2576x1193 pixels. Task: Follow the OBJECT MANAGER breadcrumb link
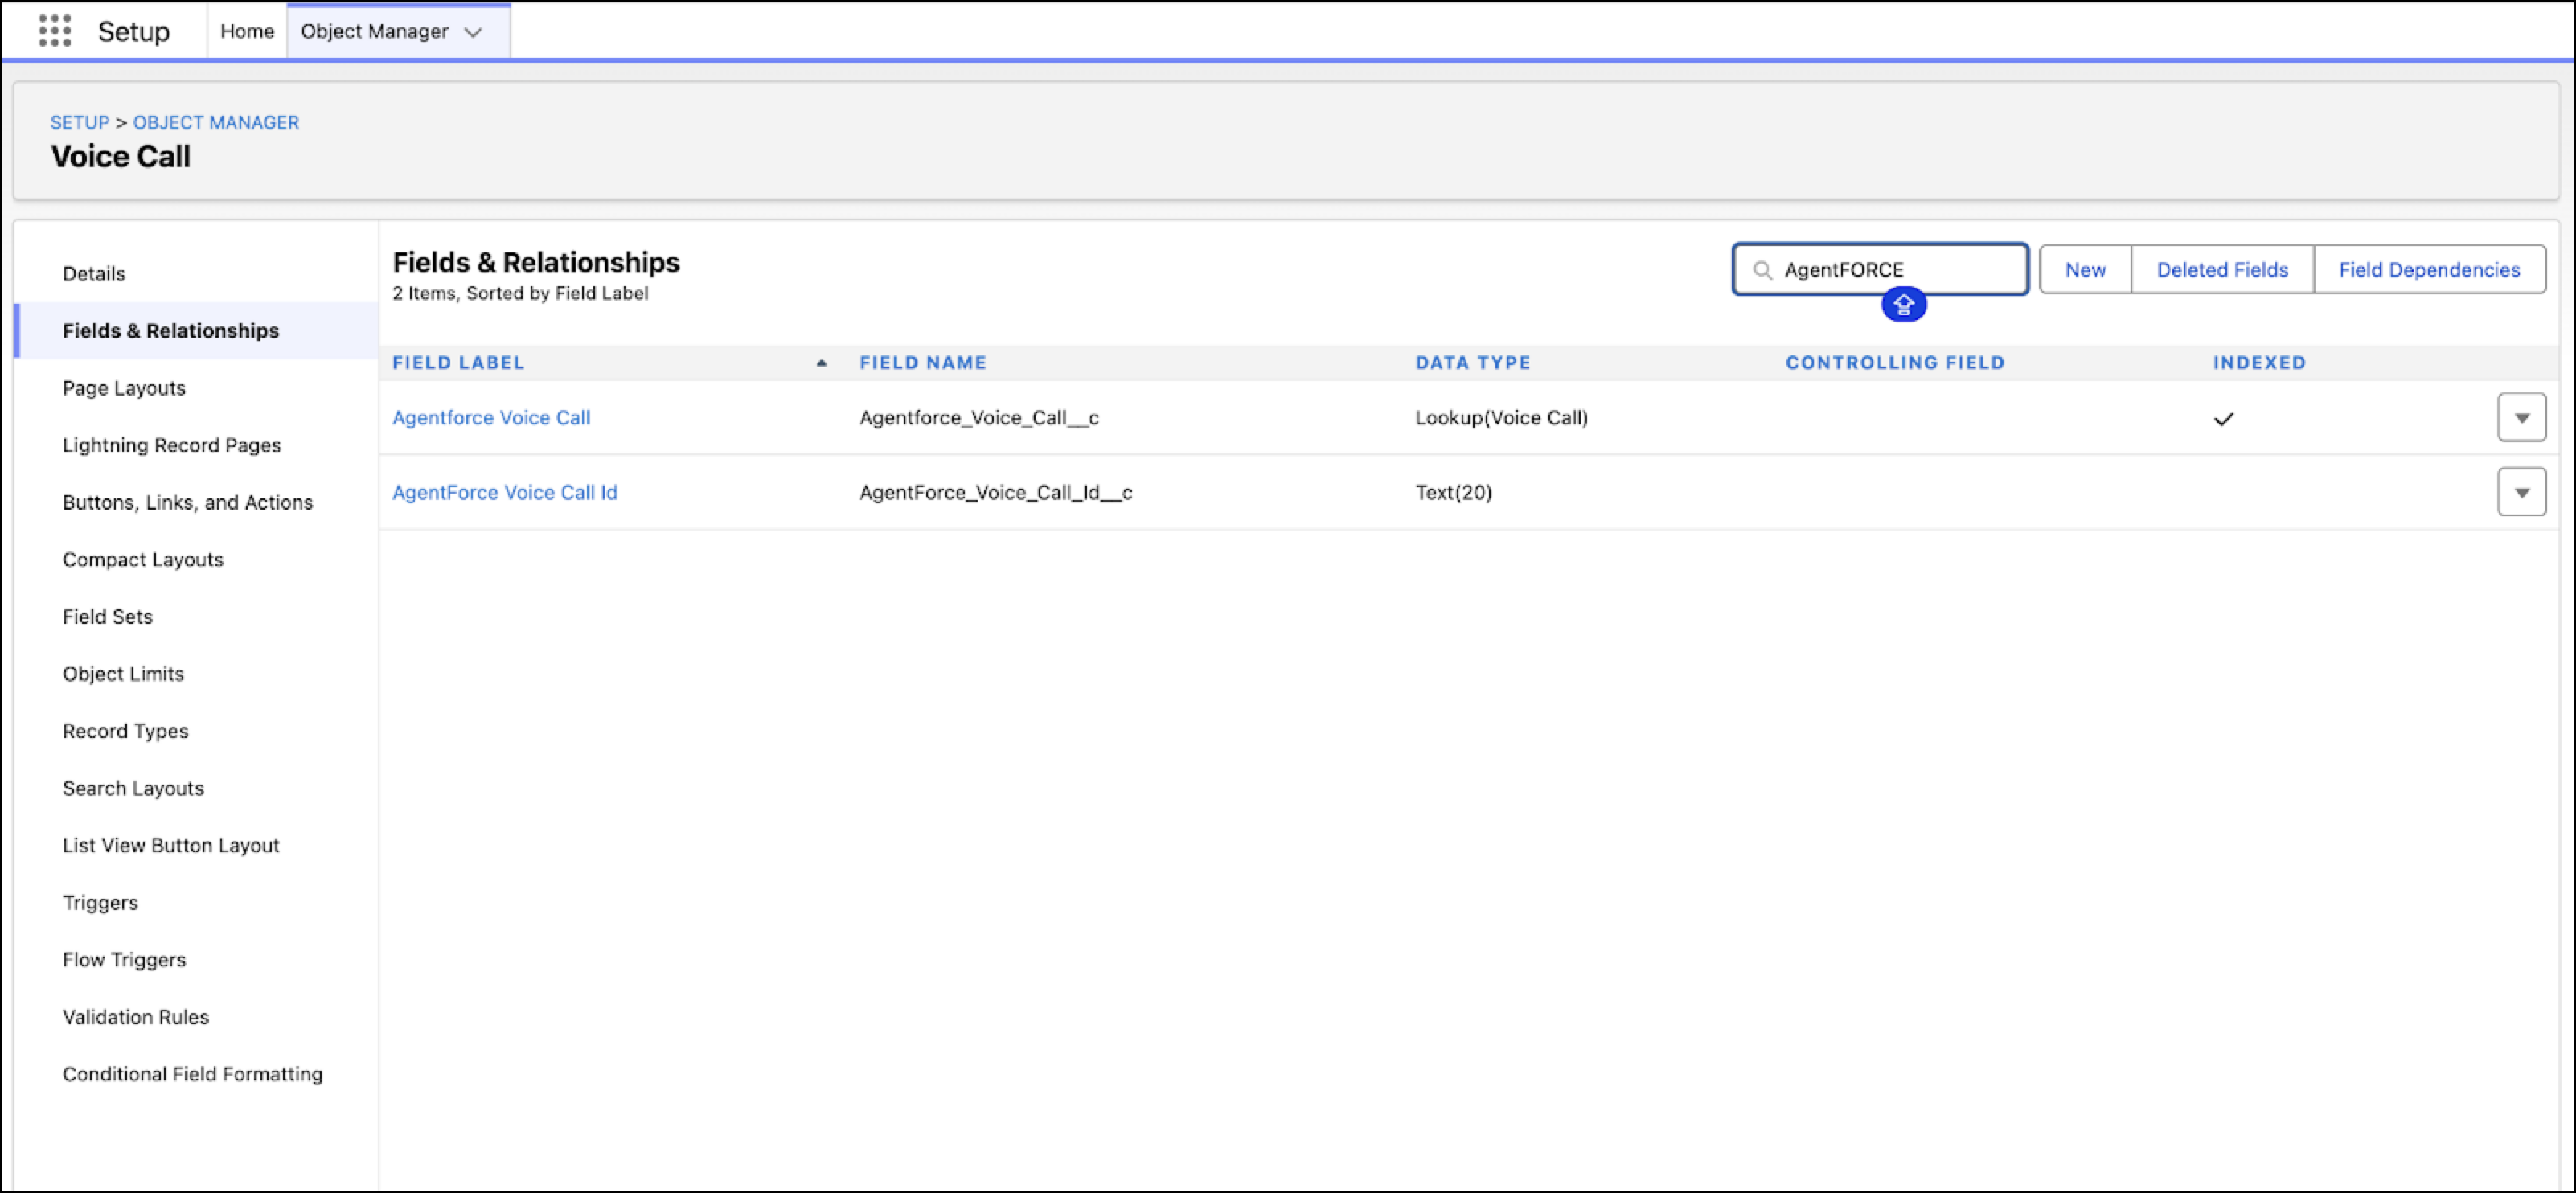pyautogui.click(x=216, y=122)
